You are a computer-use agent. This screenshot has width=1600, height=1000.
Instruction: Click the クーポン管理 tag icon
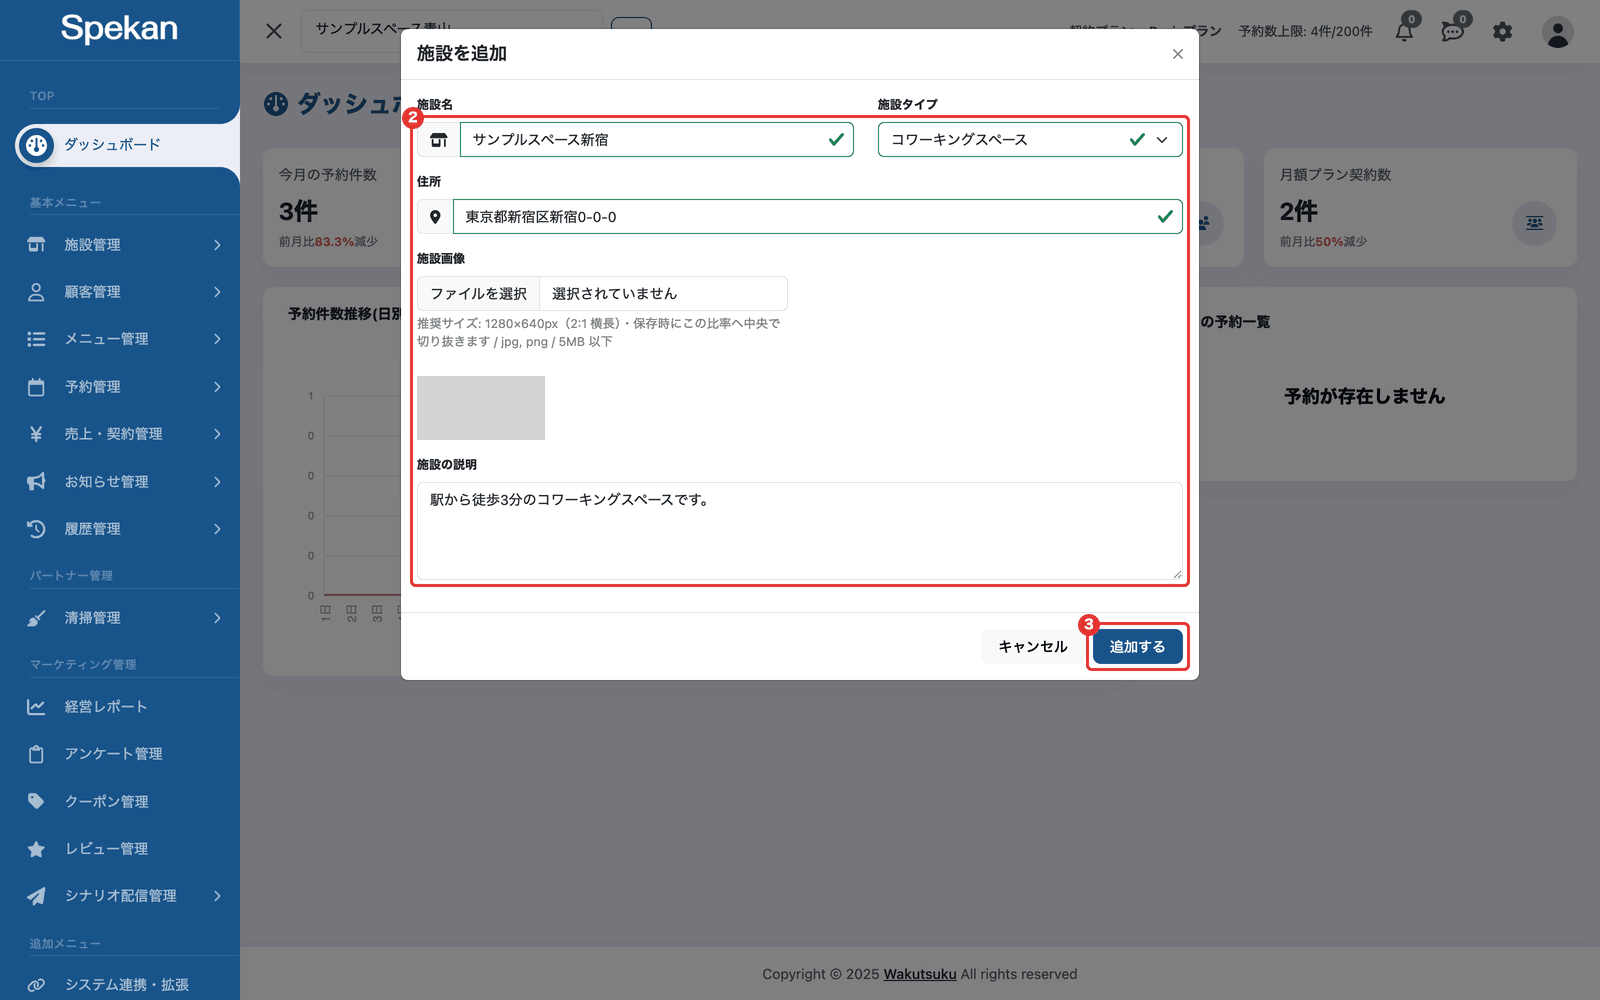[x=36, y=801]
